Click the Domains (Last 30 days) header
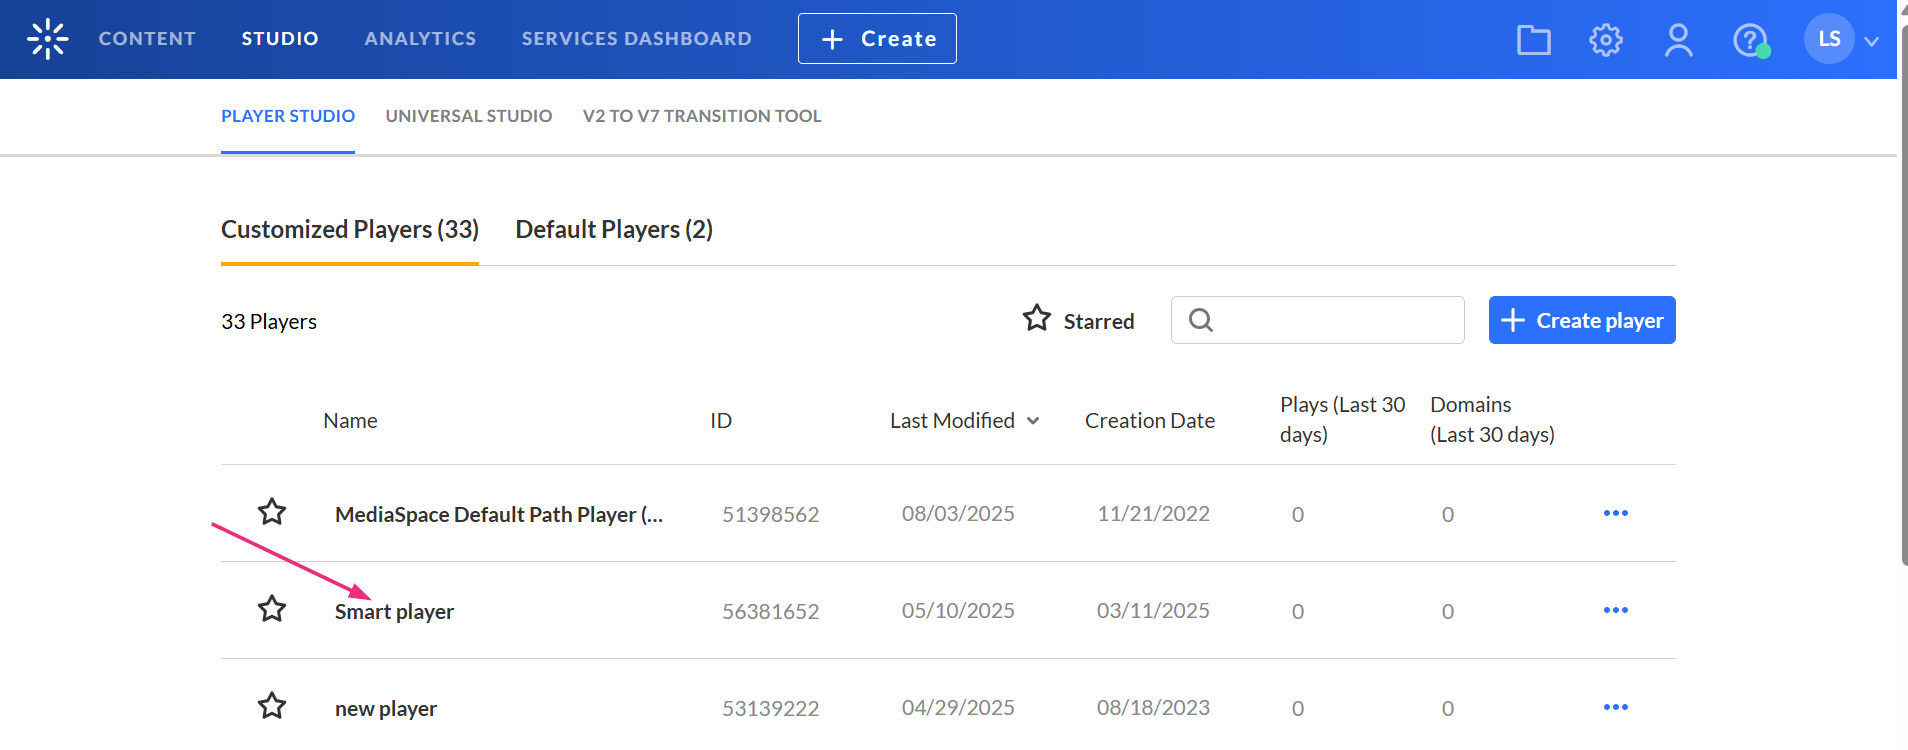1908x750 pixels. point(1492,420)
